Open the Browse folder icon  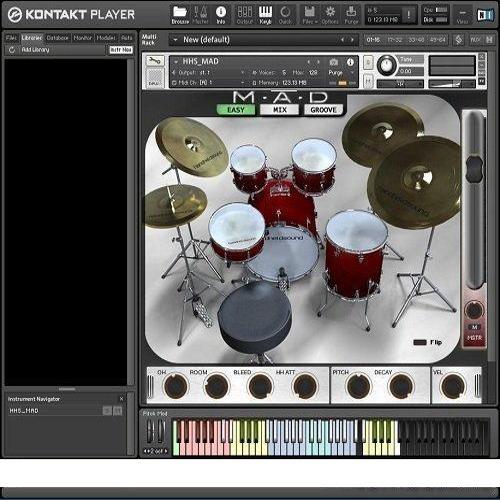click(180, 15)
